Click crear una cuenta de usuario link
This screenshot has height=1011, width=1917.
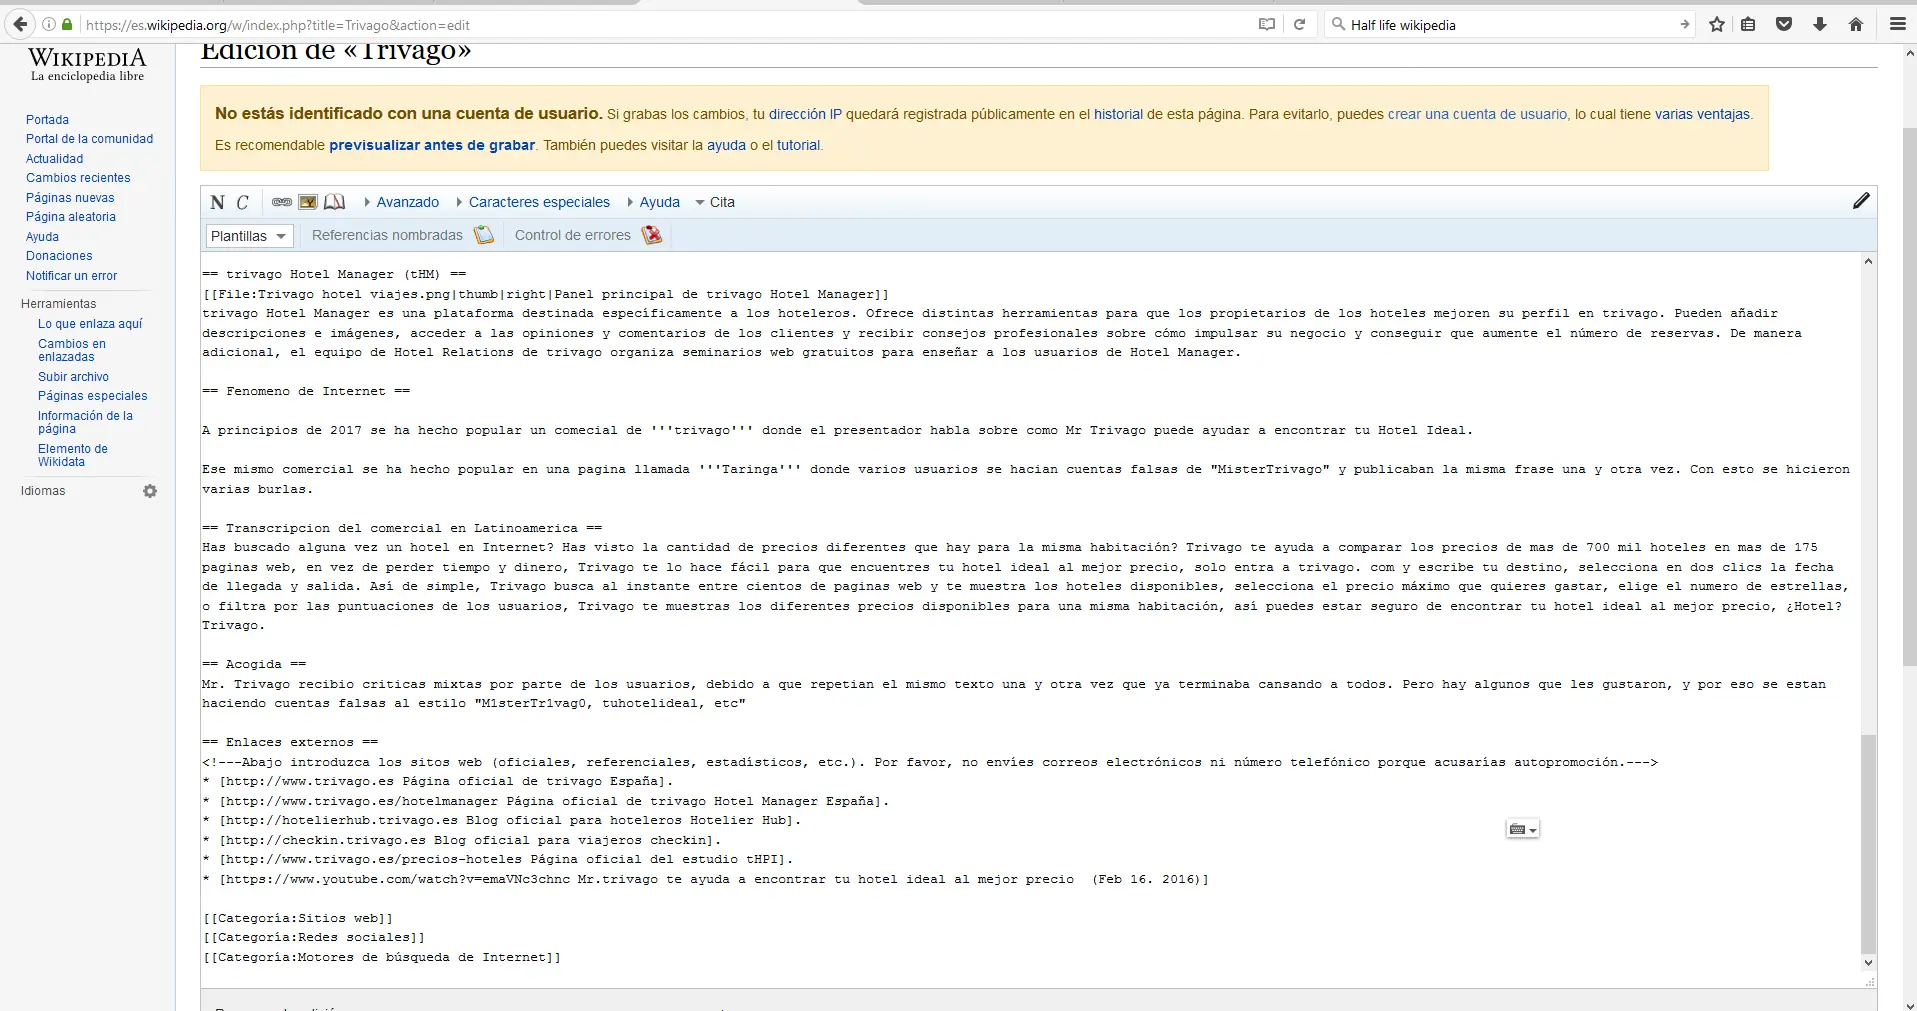[1478, 114]
